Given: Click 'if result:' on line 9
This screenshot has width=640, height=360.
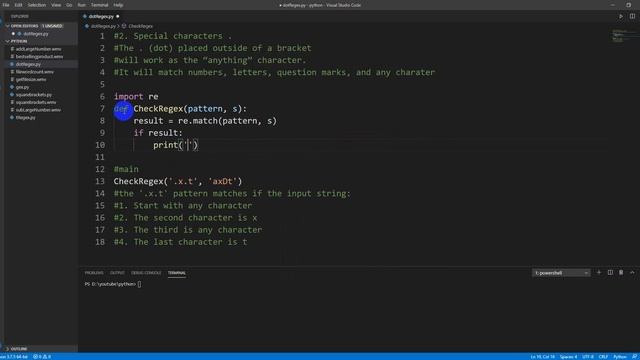Looking at the screenshot, I should tap(158, 133).
